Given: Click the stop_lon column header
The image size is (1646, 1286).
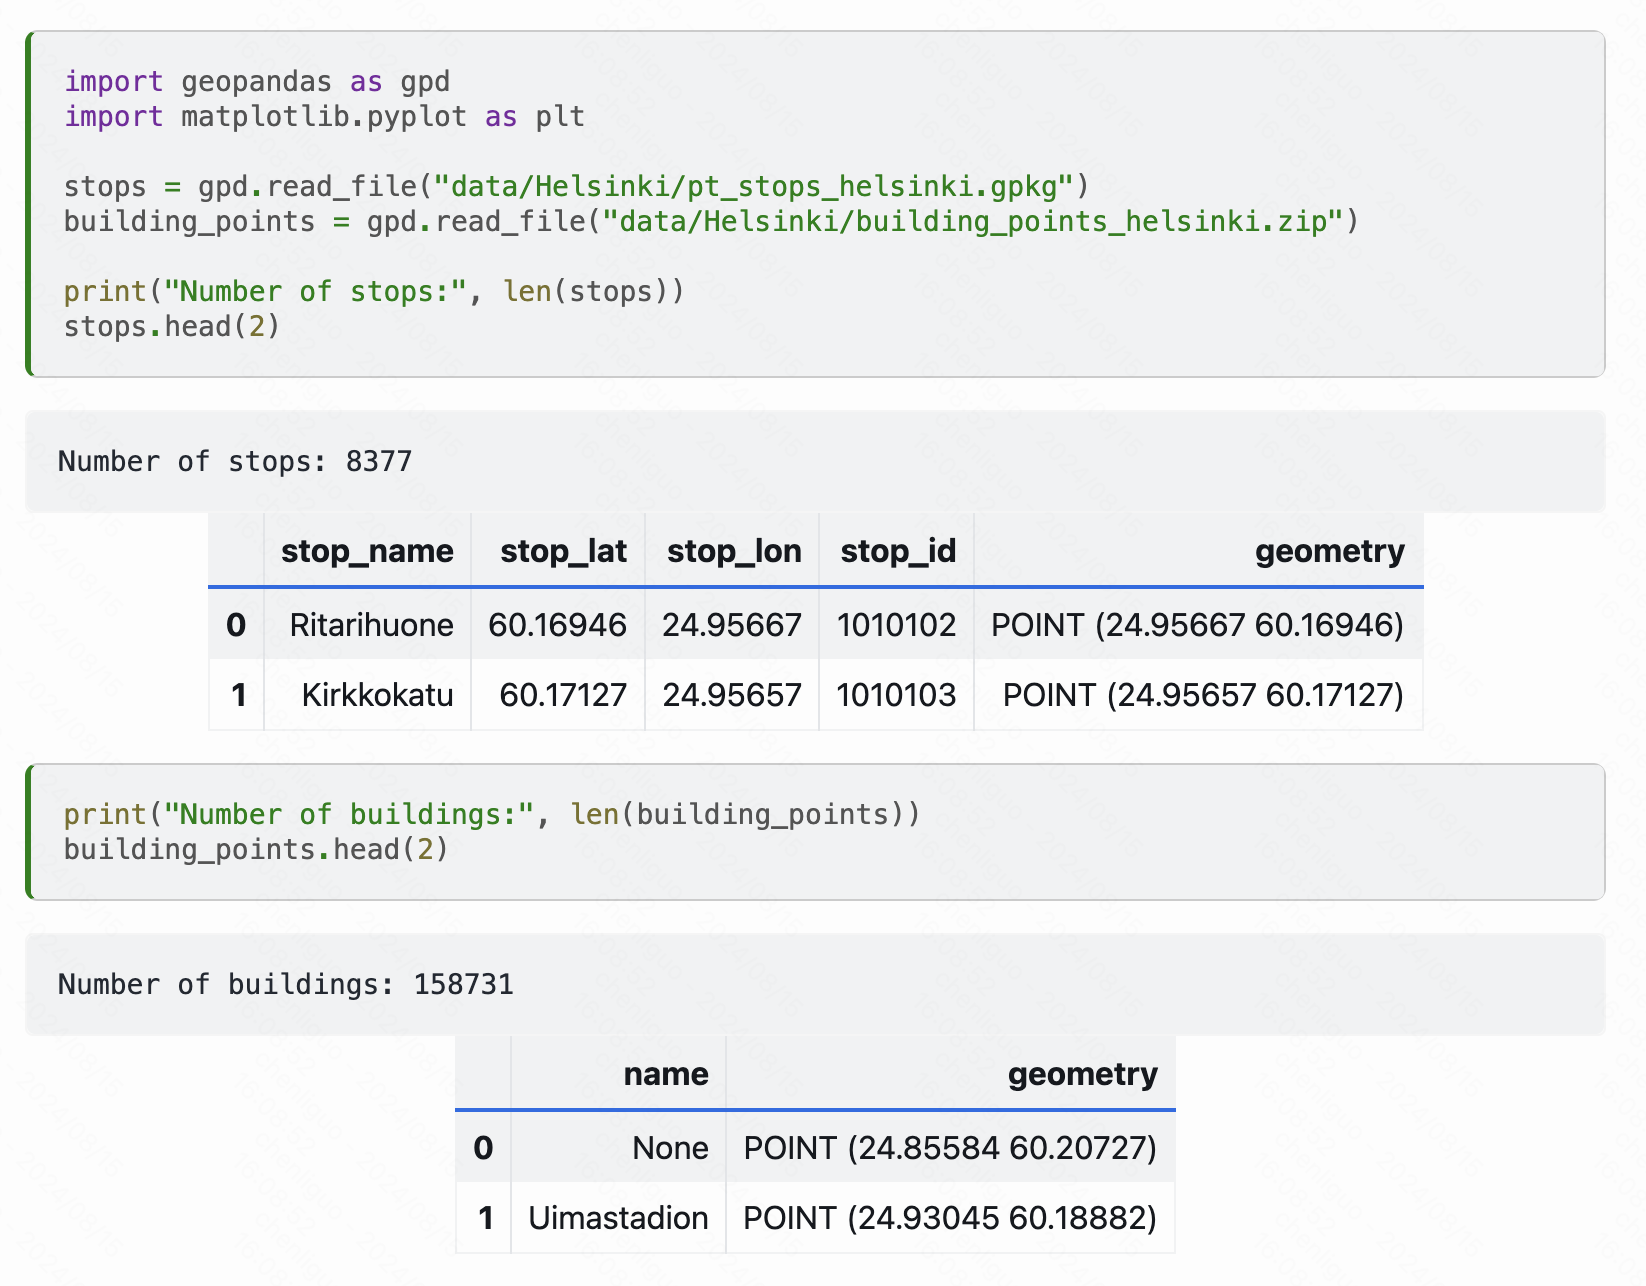Looking at the screenshot, I should click(x=735, y=551).
